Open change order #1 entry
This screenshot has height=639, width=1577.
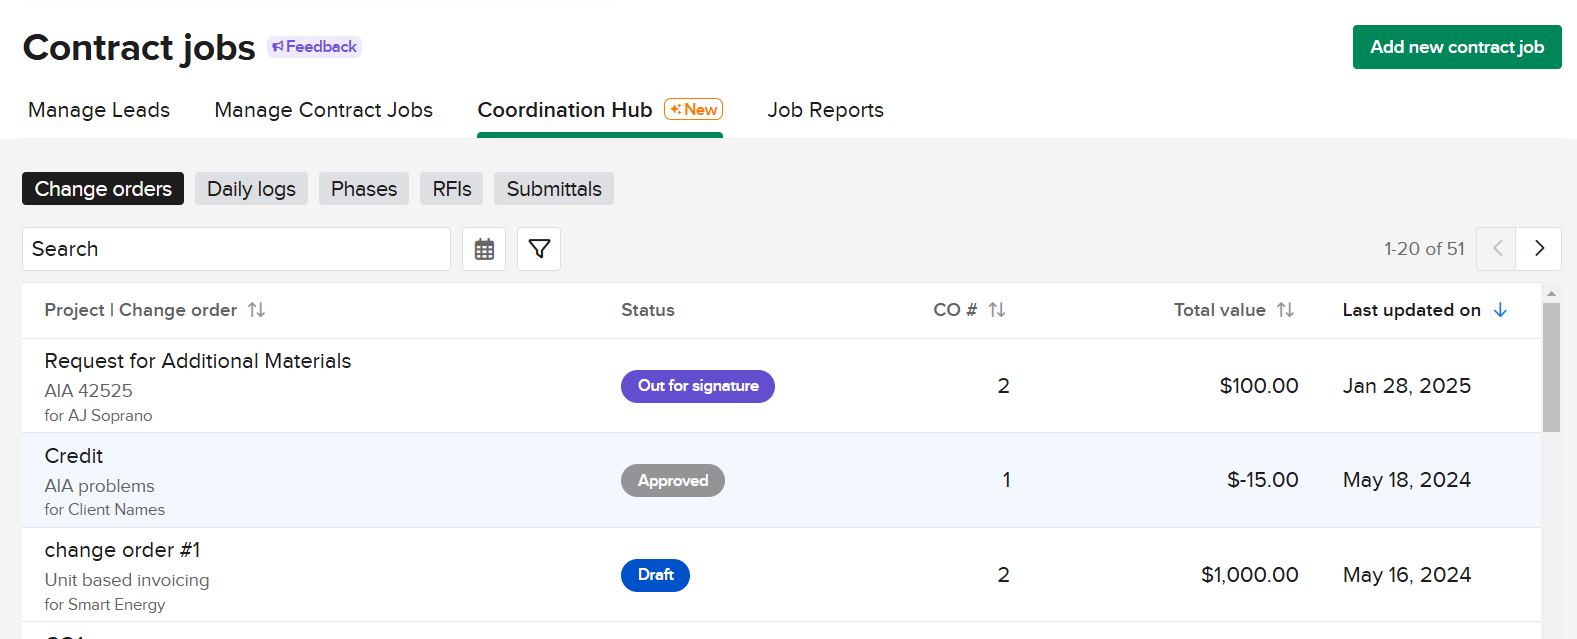[122, 550]
